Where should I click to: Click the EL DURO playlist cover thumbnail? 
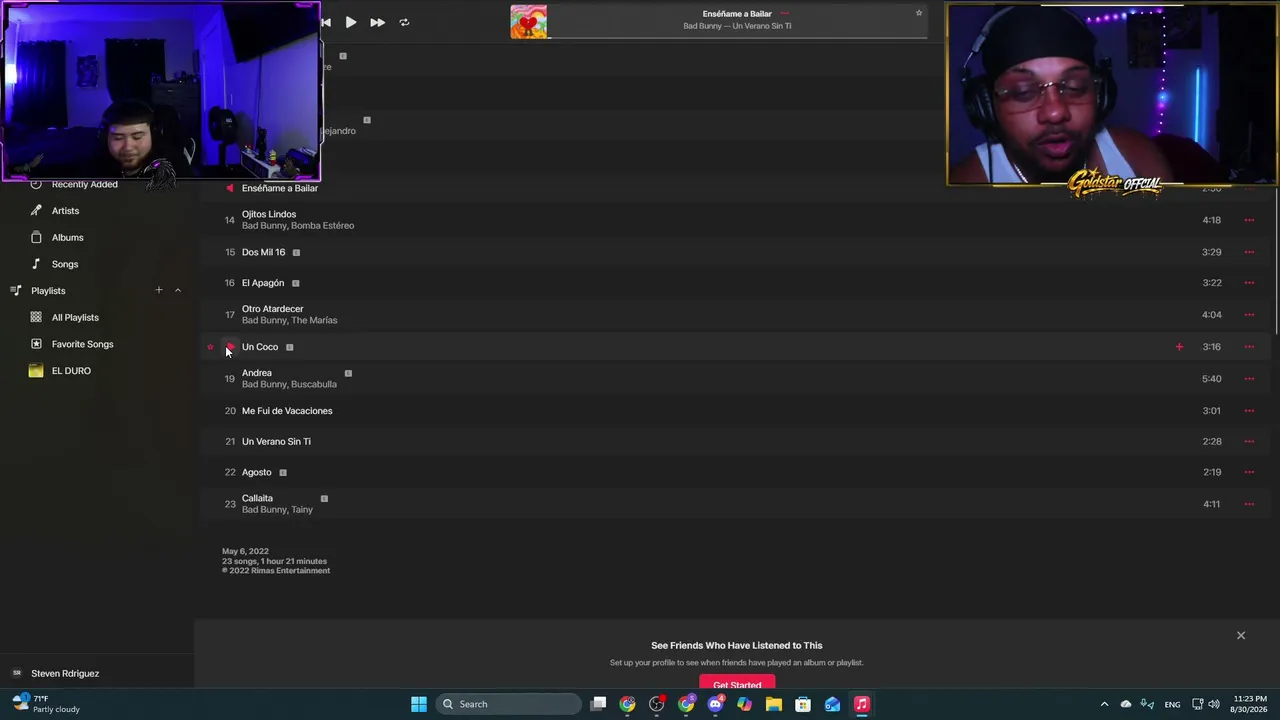36,371
